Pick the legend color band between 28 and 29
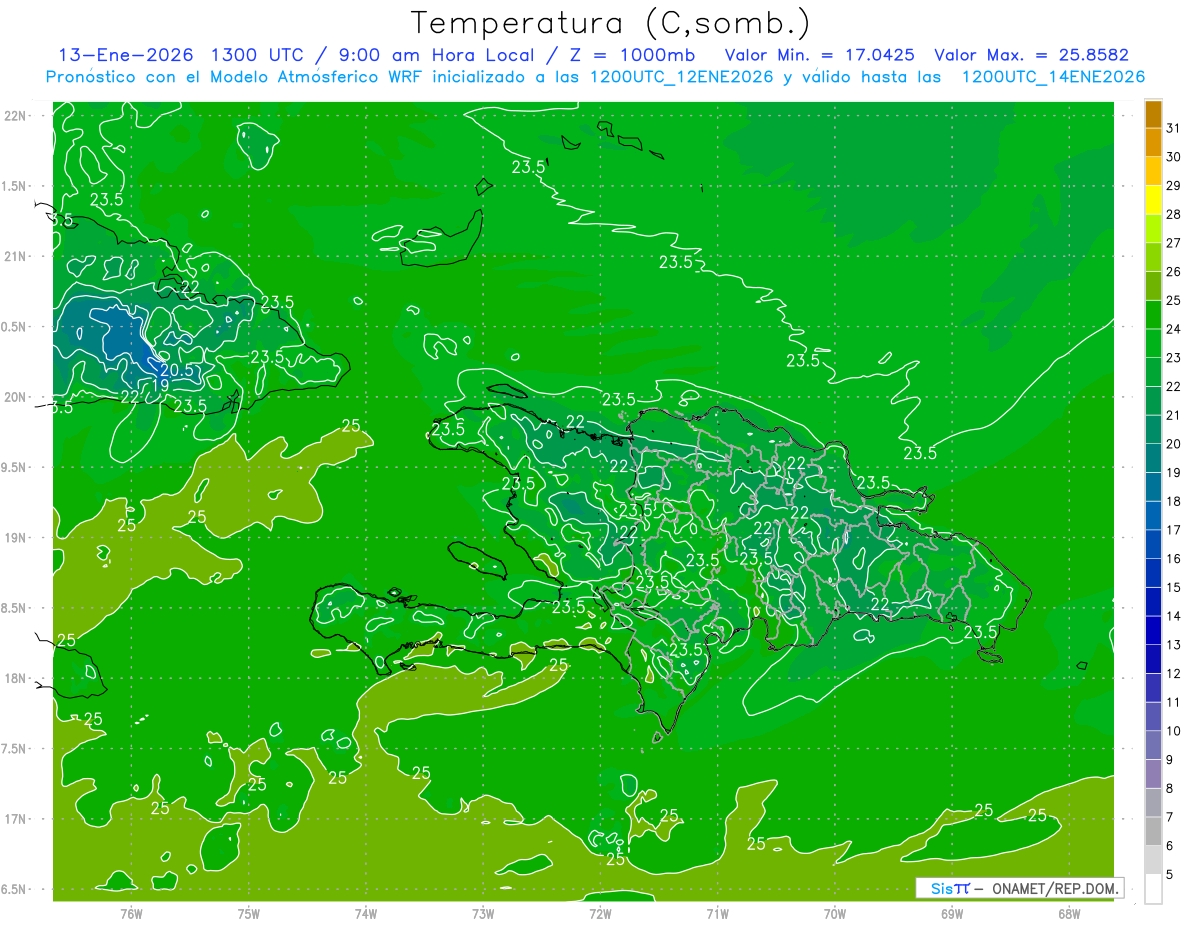The width and height of the screenshot is (1200, 927). coord(1153,199)
